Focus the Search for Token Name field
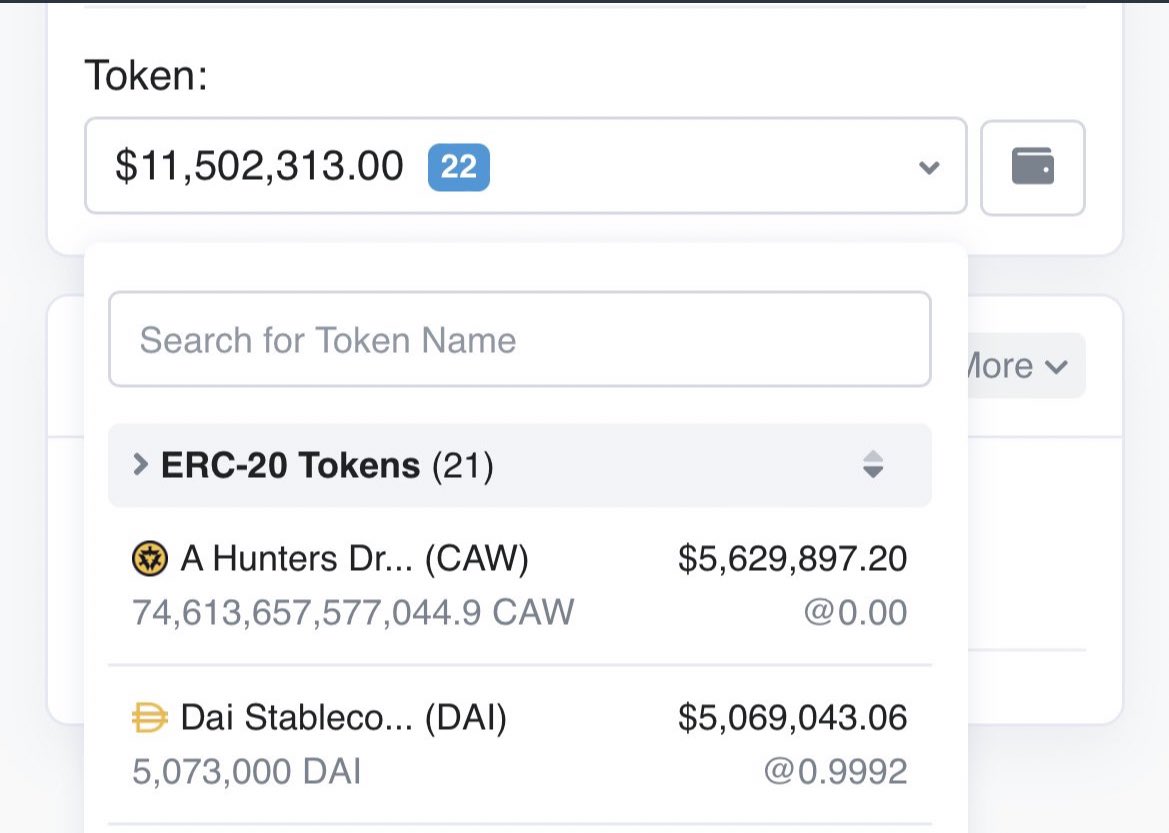Image resolution: width=1169 pixels, height=833 pixels. click(x=520, y=339)
